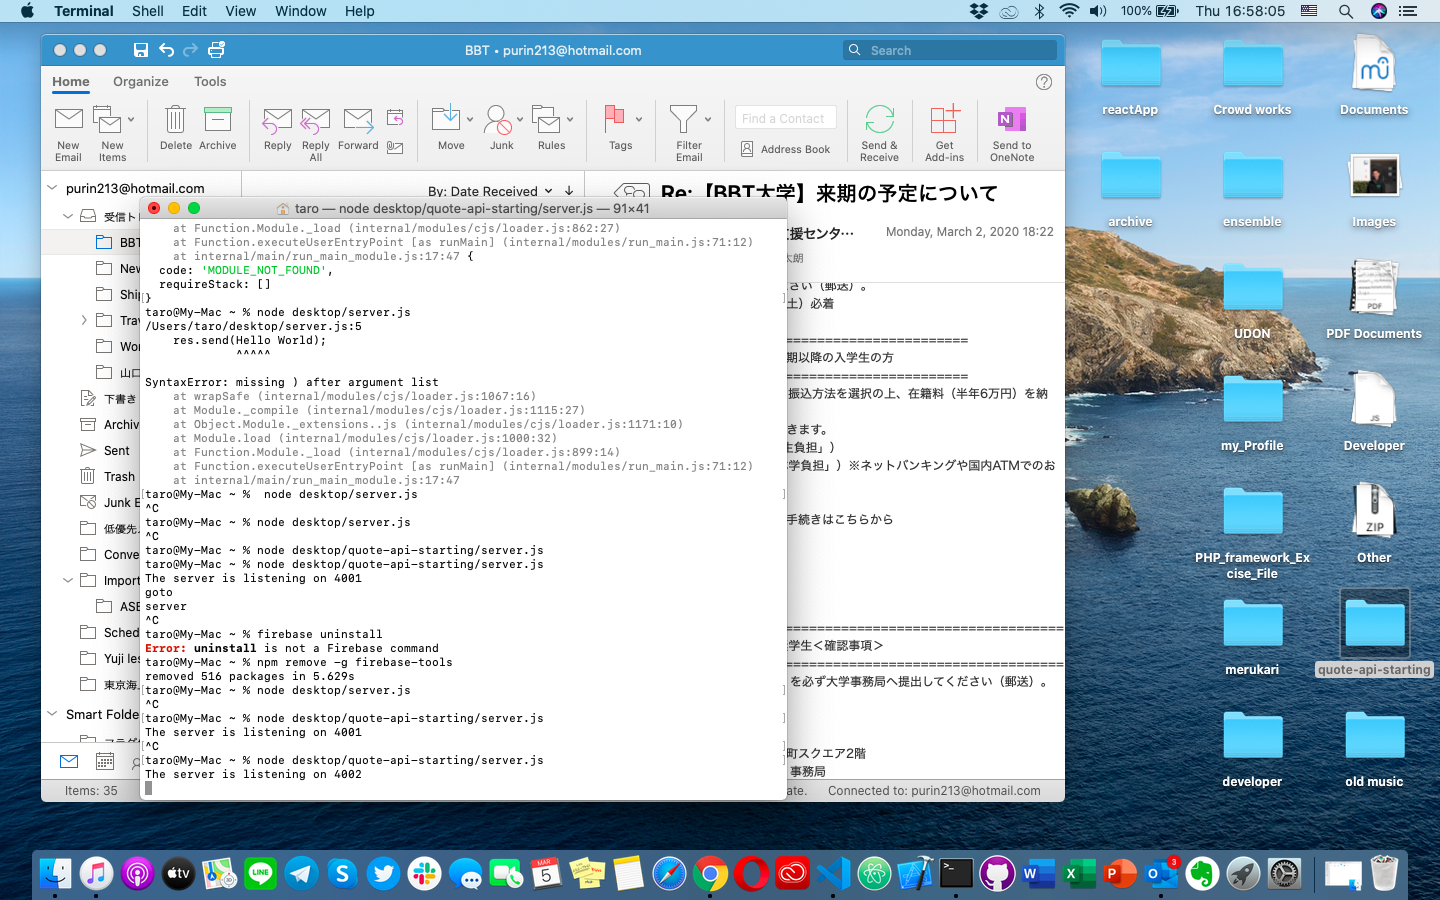The width and height of the screenshot is (1440, 900).
Task: Click the print icon in Outlook title bar
Action: click(x=216, y=50)
